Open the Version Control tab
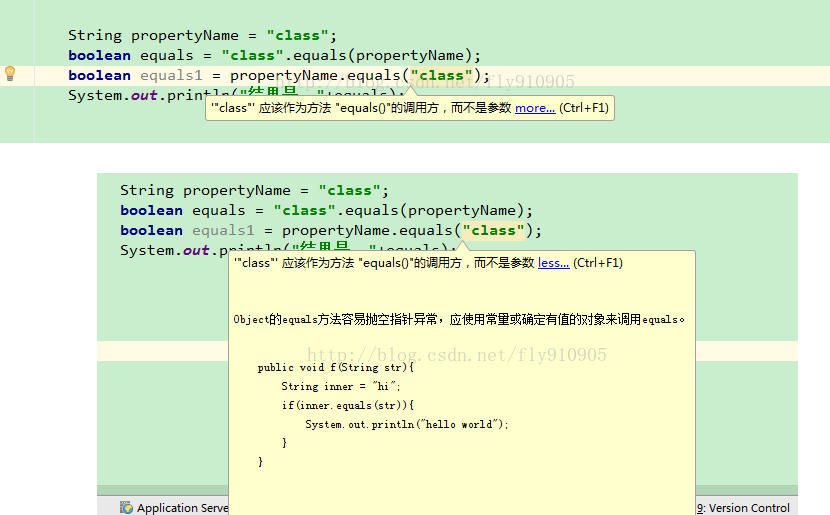Screen dimensions: 830x515 click(743, 508)
